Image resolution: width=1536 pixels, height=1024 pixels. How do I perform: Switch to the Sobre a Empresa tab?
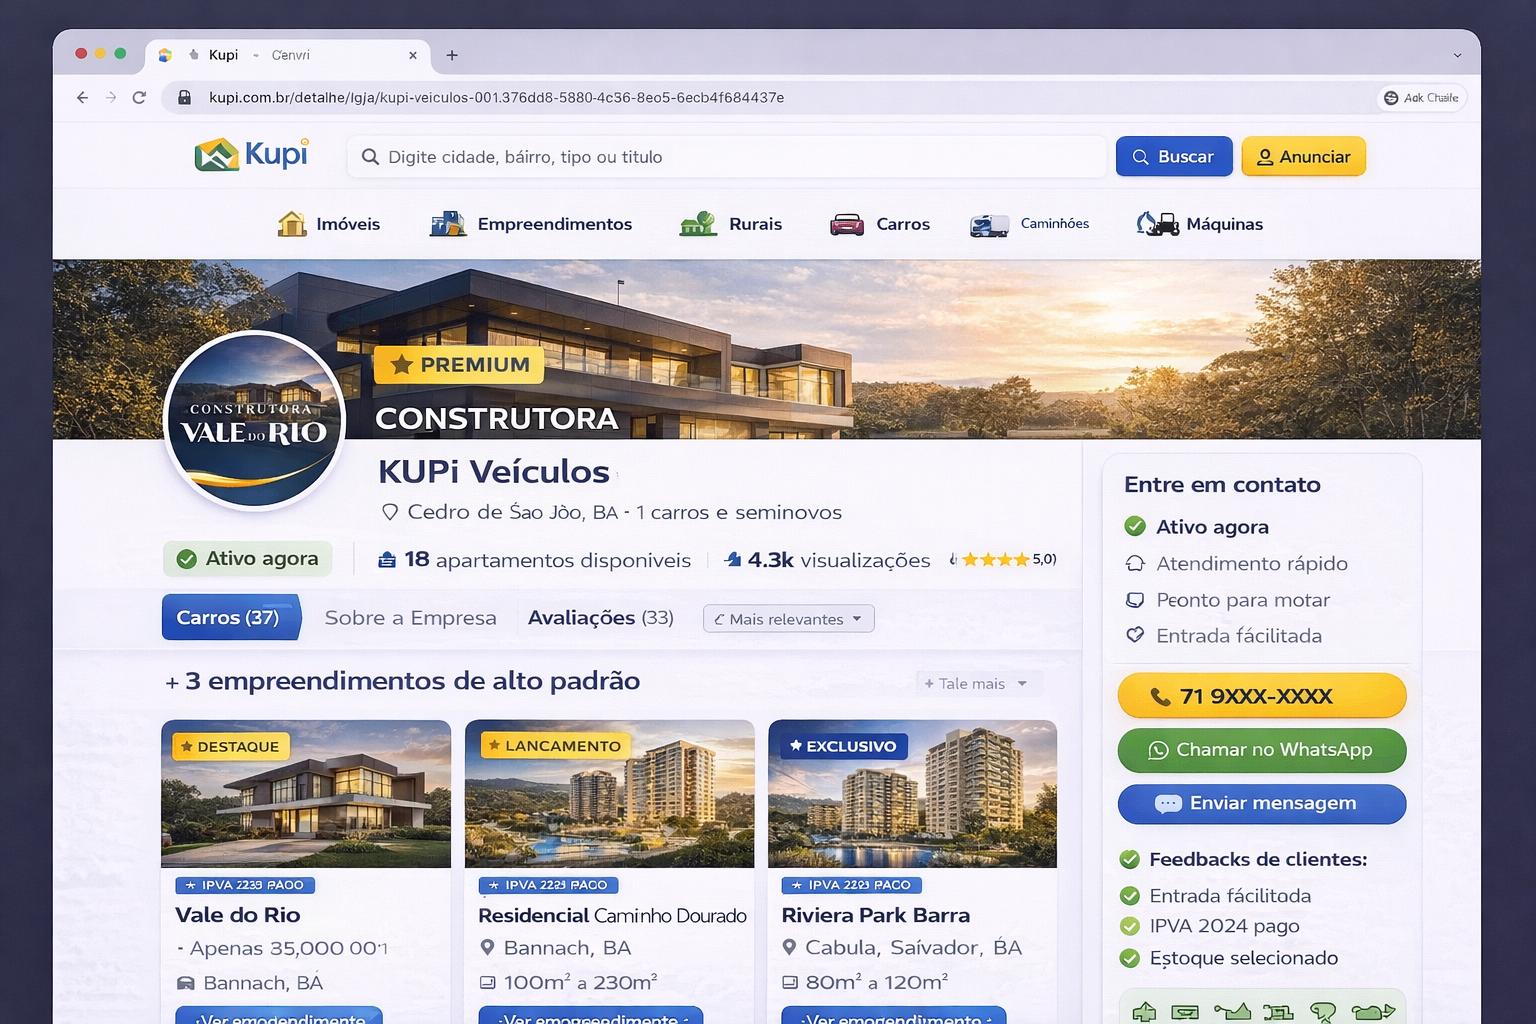410,618
